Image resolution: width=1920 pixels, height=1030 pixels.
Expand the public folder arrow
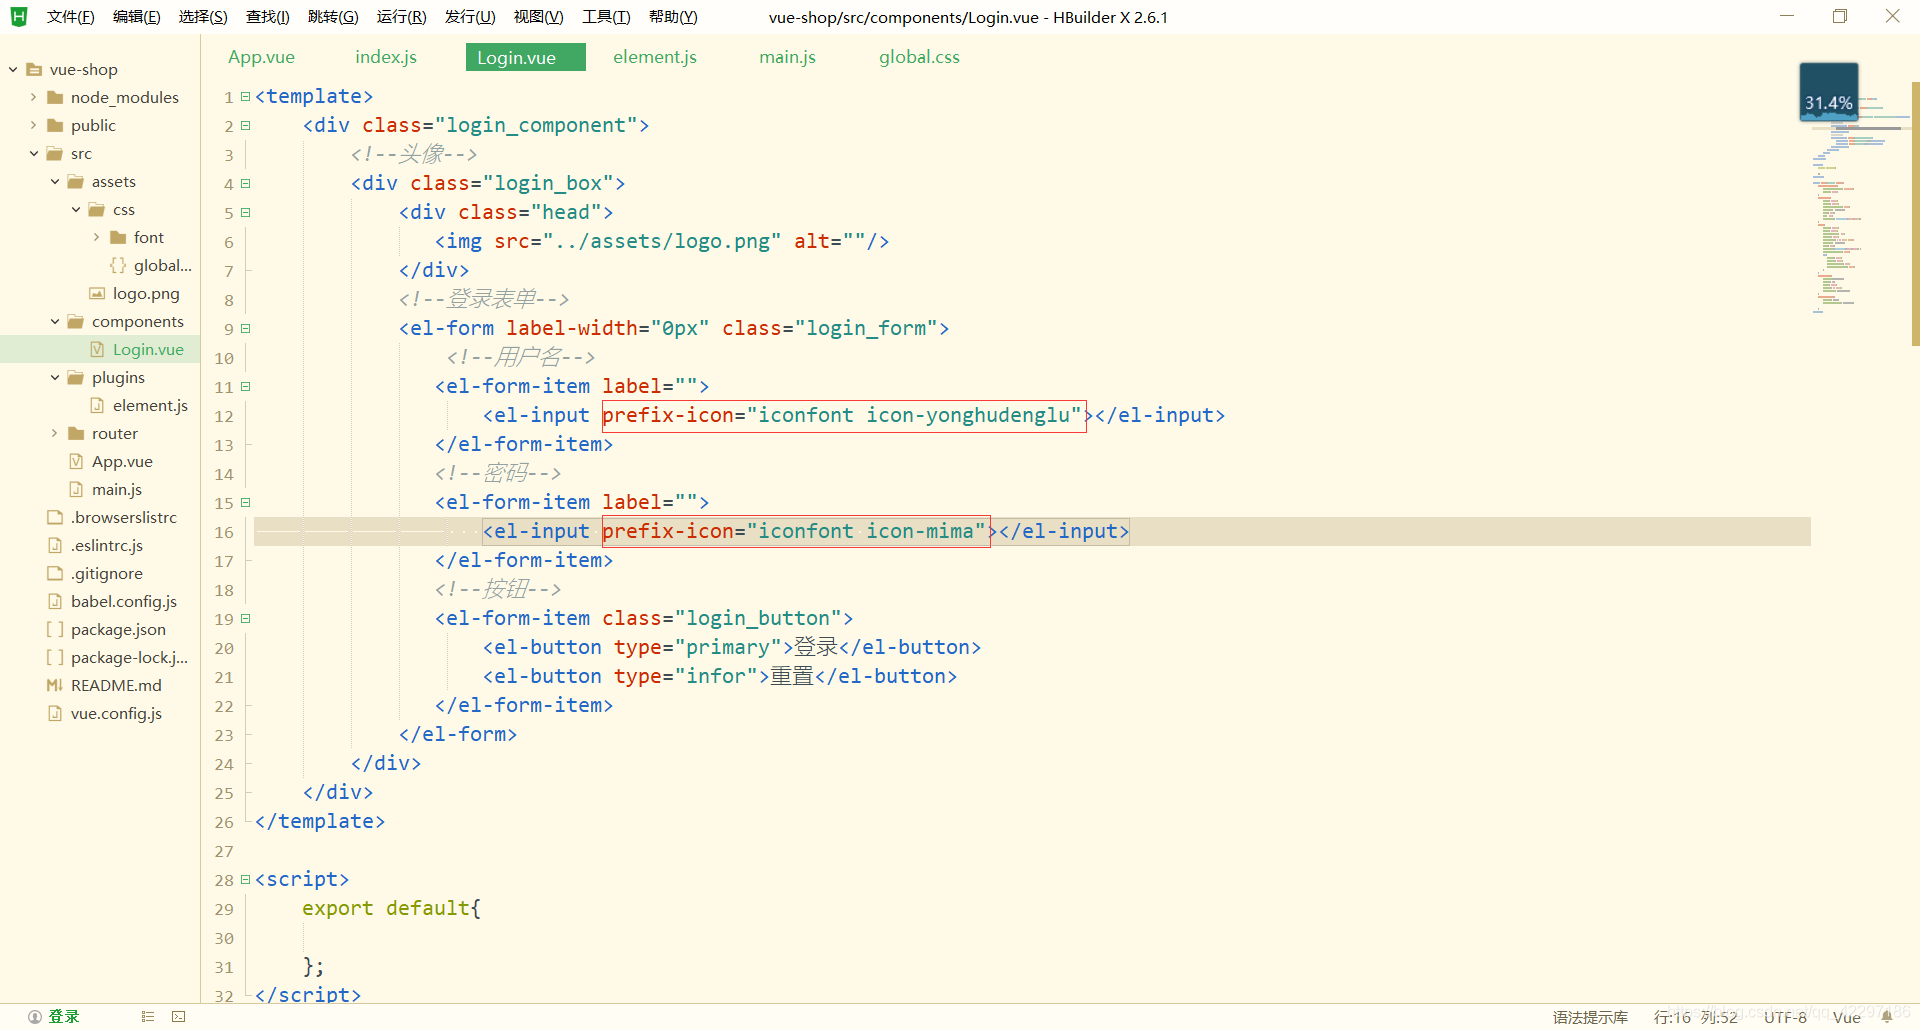click(x=33, y=125)
